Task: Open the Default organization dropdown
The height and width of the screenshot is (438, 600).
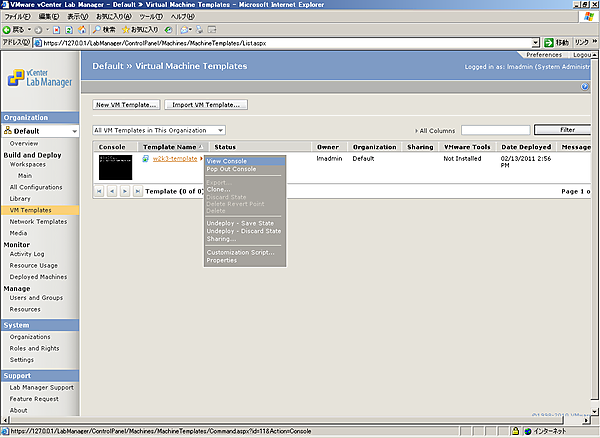Action: point(74,131)
